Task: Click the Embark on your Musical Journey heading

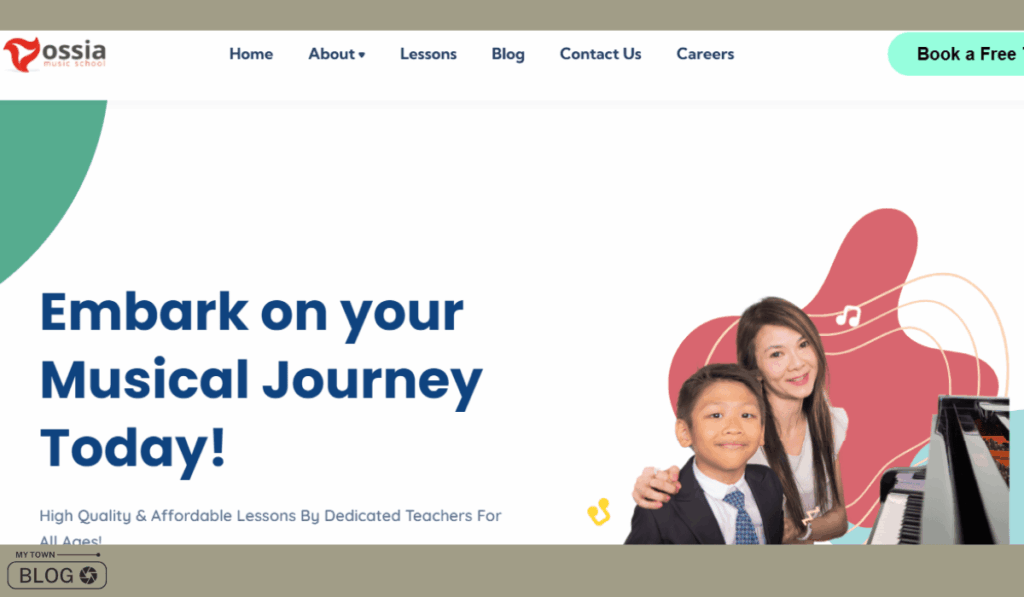Action: coord(261,380)
